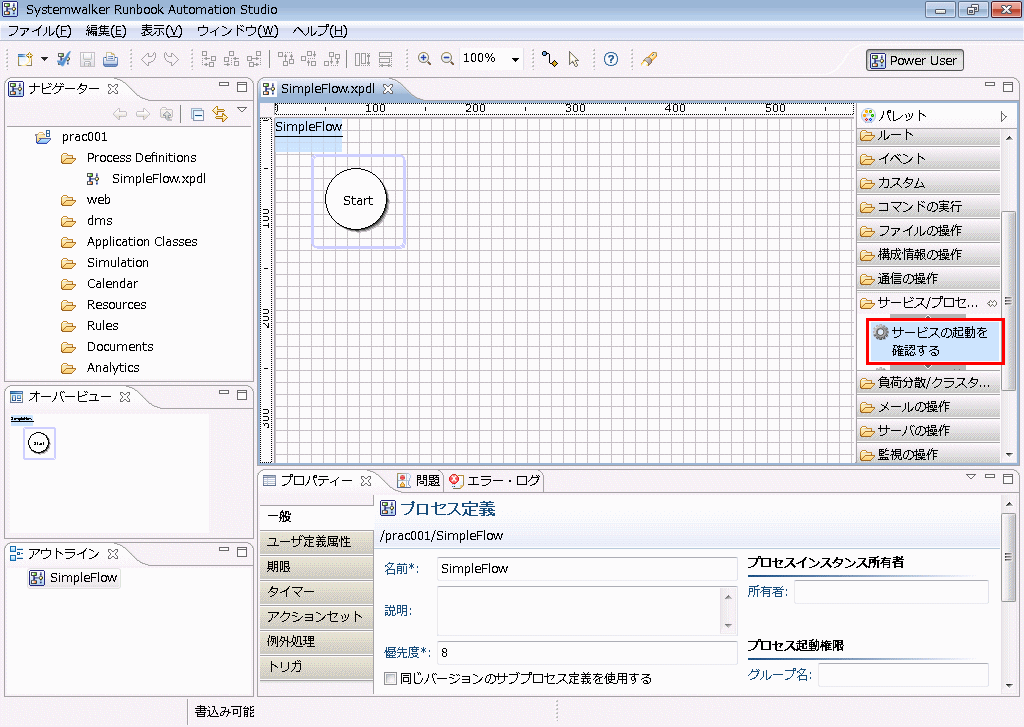
Task: Collapse the サービス/プロセ... palette drawer
Action: [921, 303]
